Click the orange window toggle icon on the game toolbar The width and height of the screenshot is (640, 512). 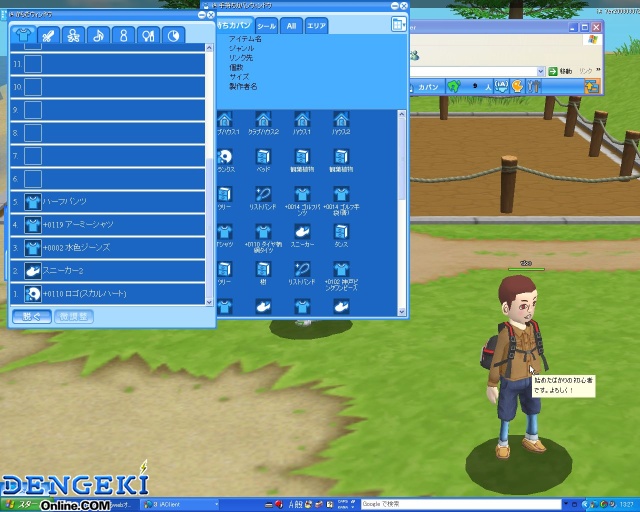pos(592,87)
